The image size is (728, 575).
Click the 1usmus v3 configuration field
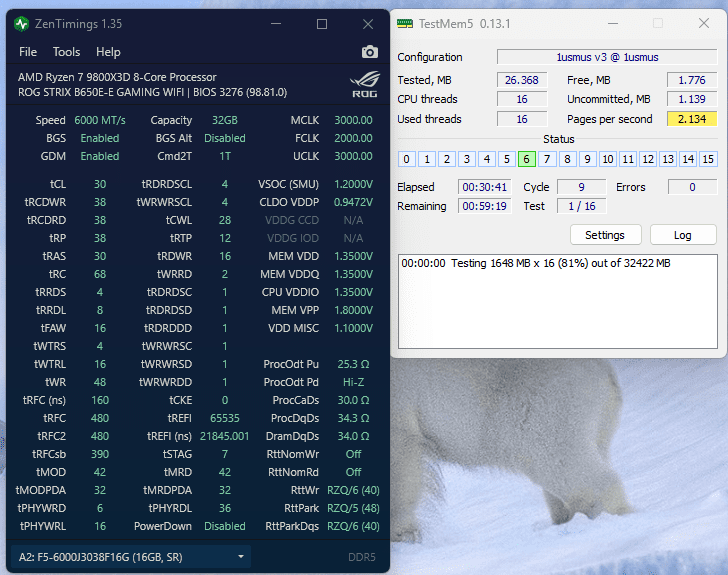(607, 57)
